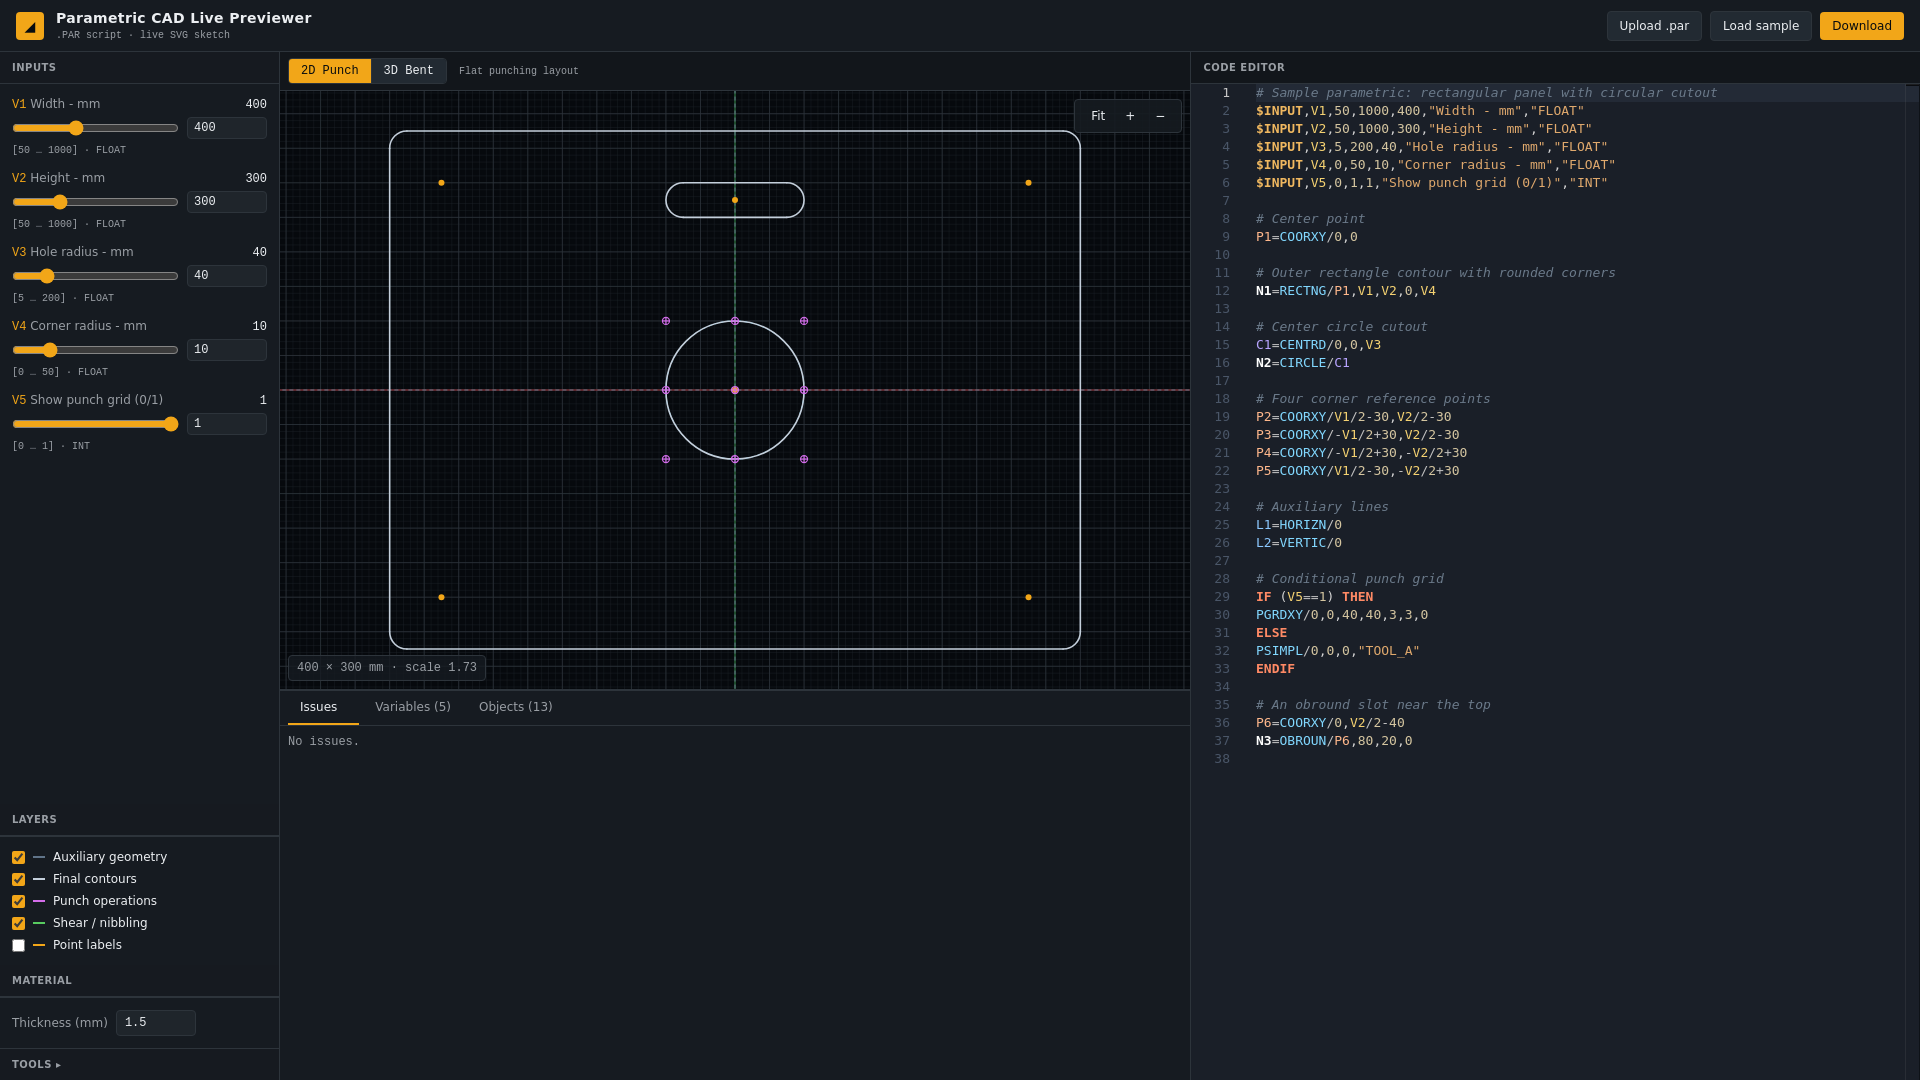Toggle Auxiliary geometry layer checkbox

18,858
